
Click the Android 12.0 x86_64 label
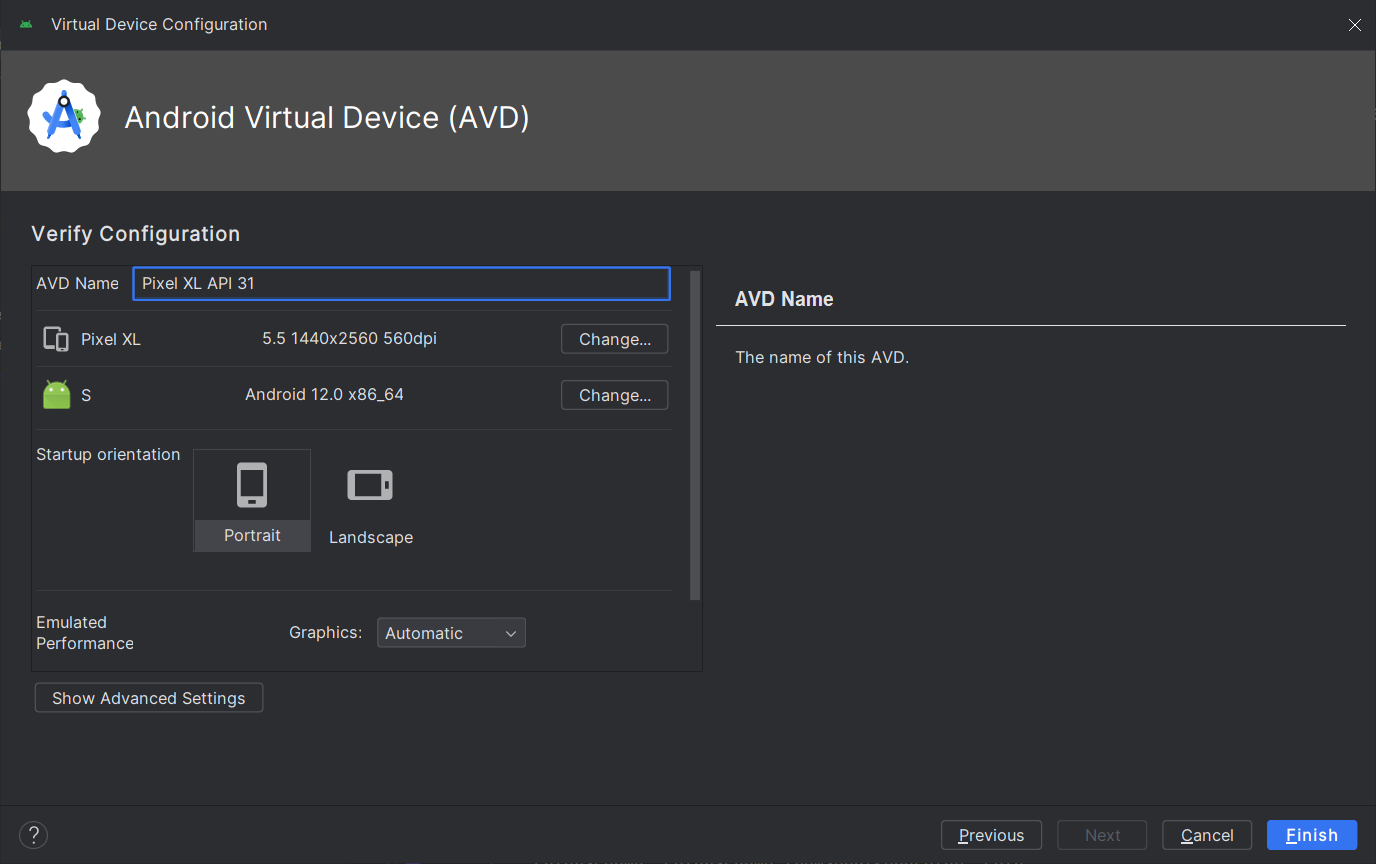tap(324, 395)
